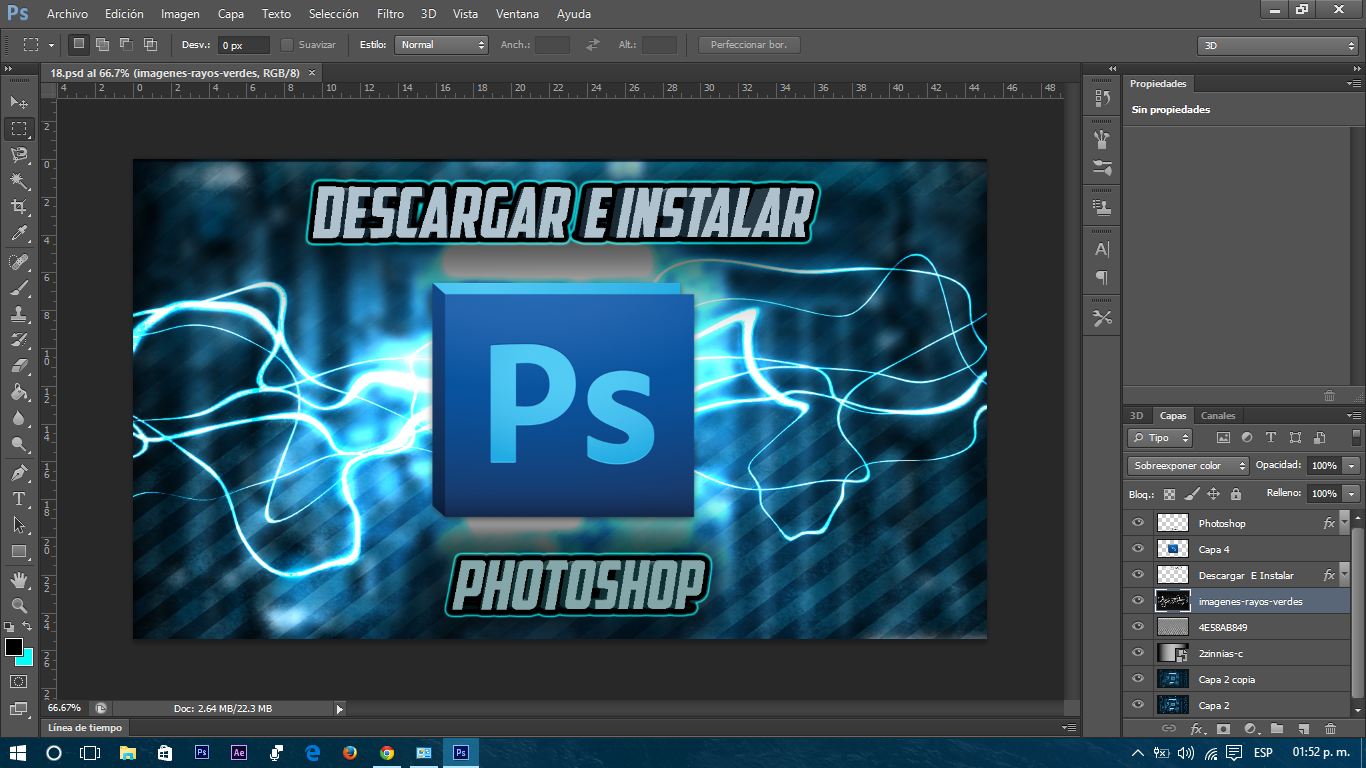Open the Tipo layer filter dropdown

[x=1160, y=438]
